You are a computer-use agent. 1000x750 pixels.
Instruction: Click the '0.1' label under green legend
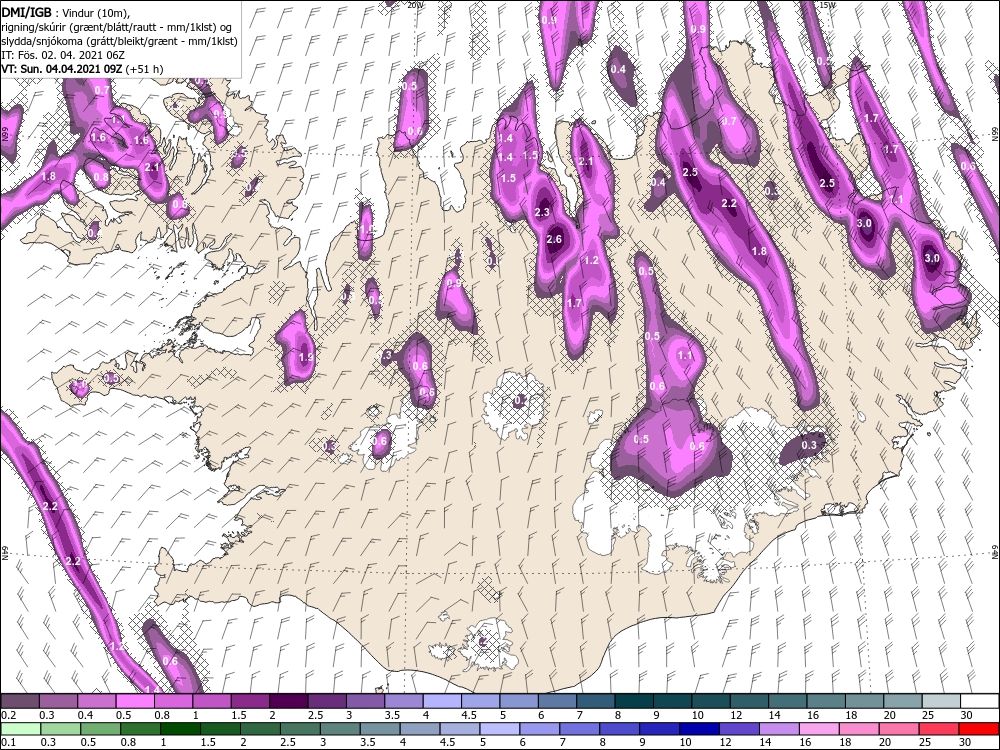(8, 742)
